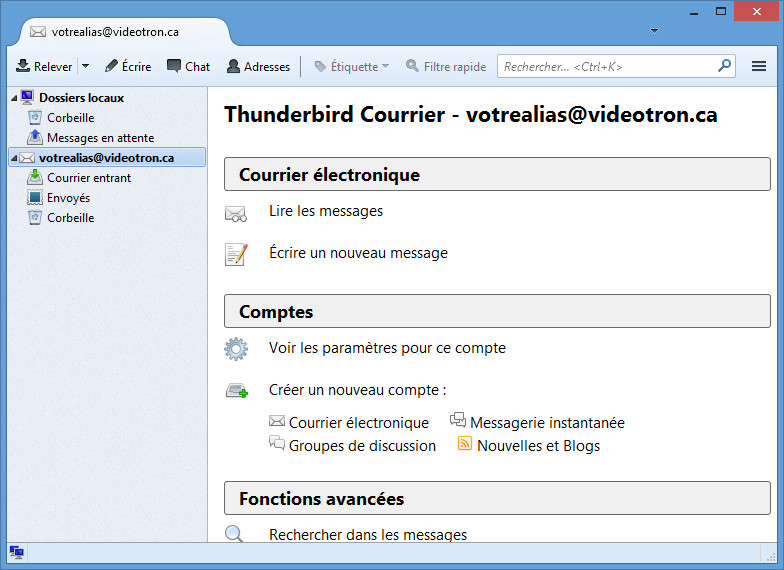Click the magnifying glass icon by Rechercher dans les messages
The image size is (784, 570).
pyautogui.click(x=234, y=534)
